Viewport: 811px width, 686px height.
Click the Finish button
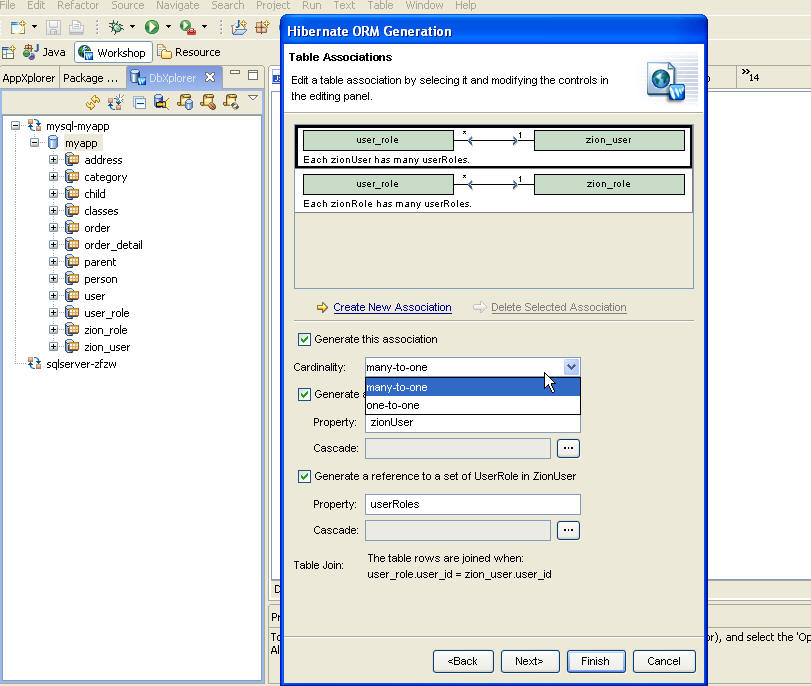pyautogui.click(x=596, y=661)
